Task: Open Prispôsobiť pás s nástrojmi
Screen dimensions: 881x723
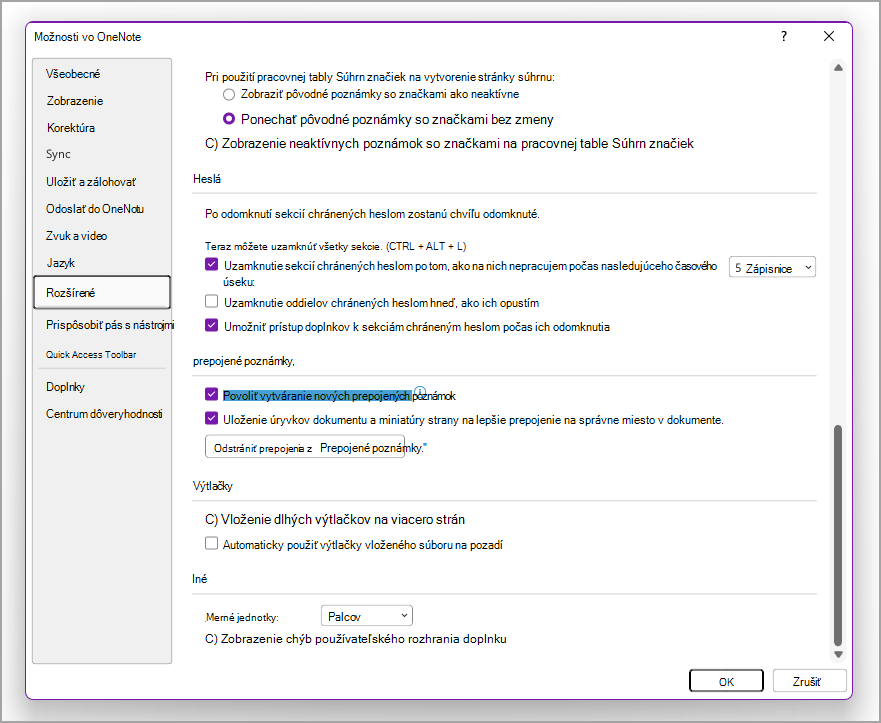Action: [110, 325]
